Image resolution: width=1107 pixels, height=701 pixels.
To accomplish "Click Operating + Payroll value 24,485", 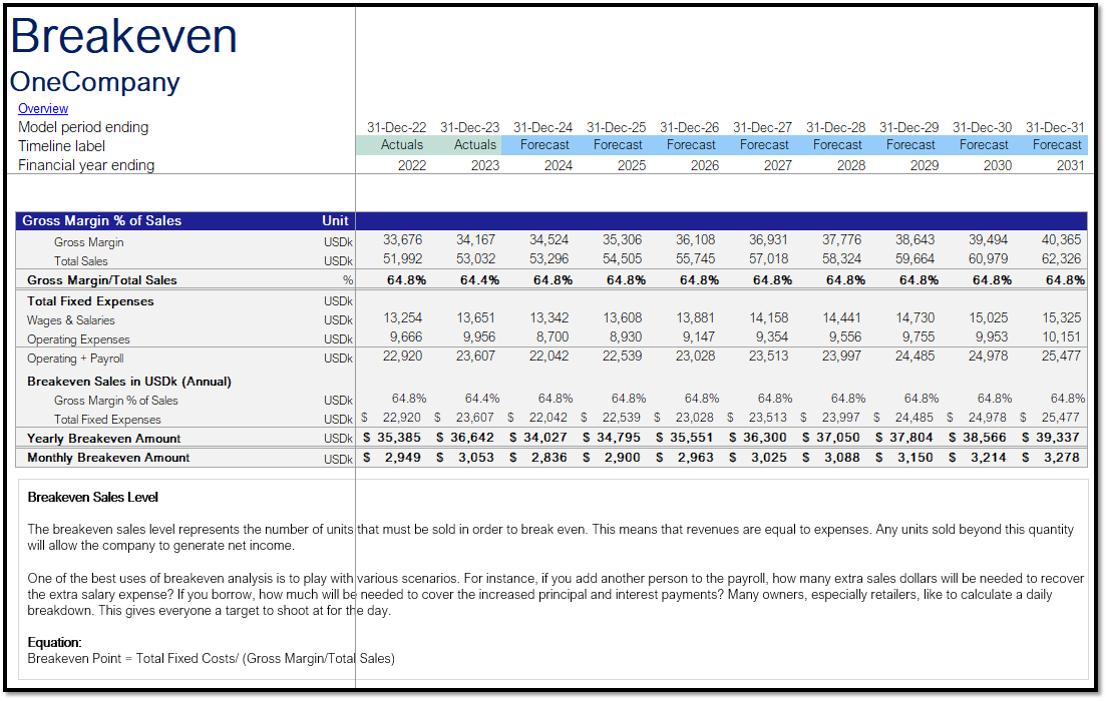I will [915, 357].
